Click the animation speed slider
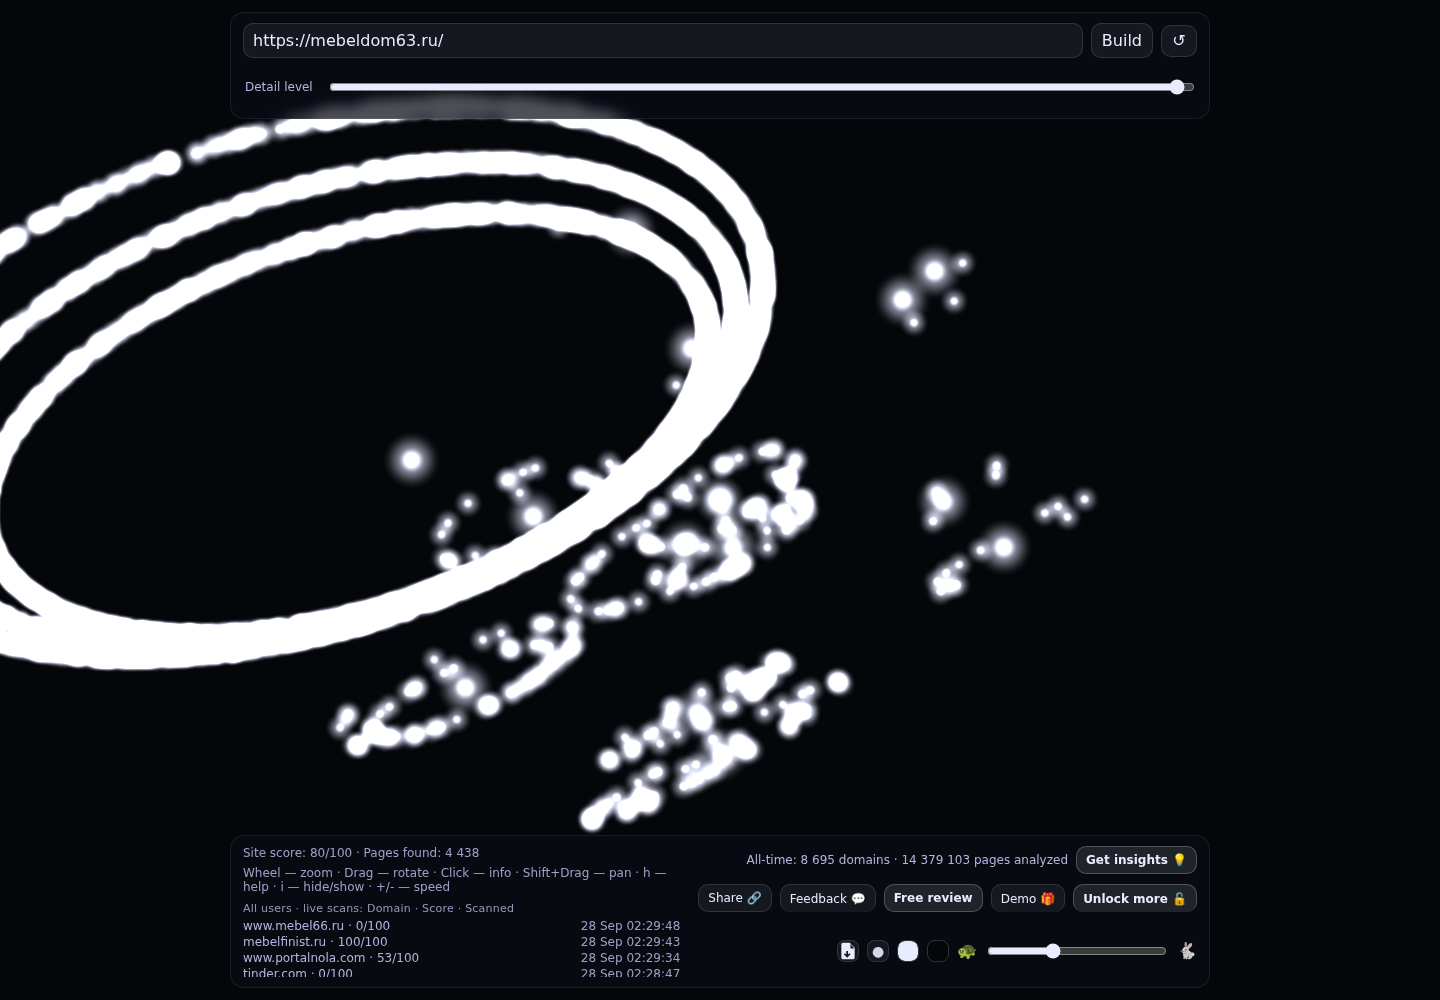The height and width of the screenshot is (1000, 1440). click(1077, 951)
